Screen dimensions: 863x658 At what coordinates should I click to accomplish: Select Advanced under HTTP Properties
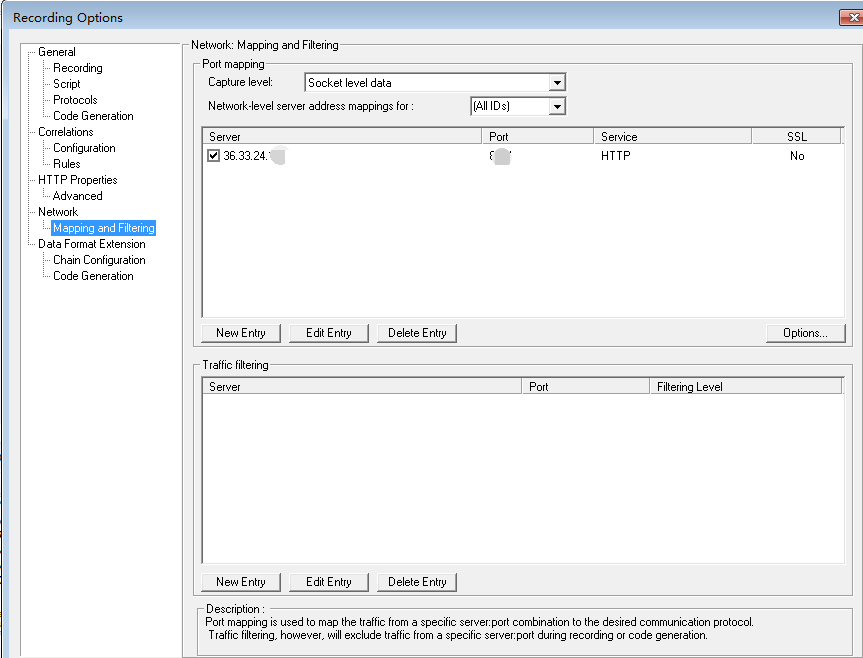[x=77, y=196]
